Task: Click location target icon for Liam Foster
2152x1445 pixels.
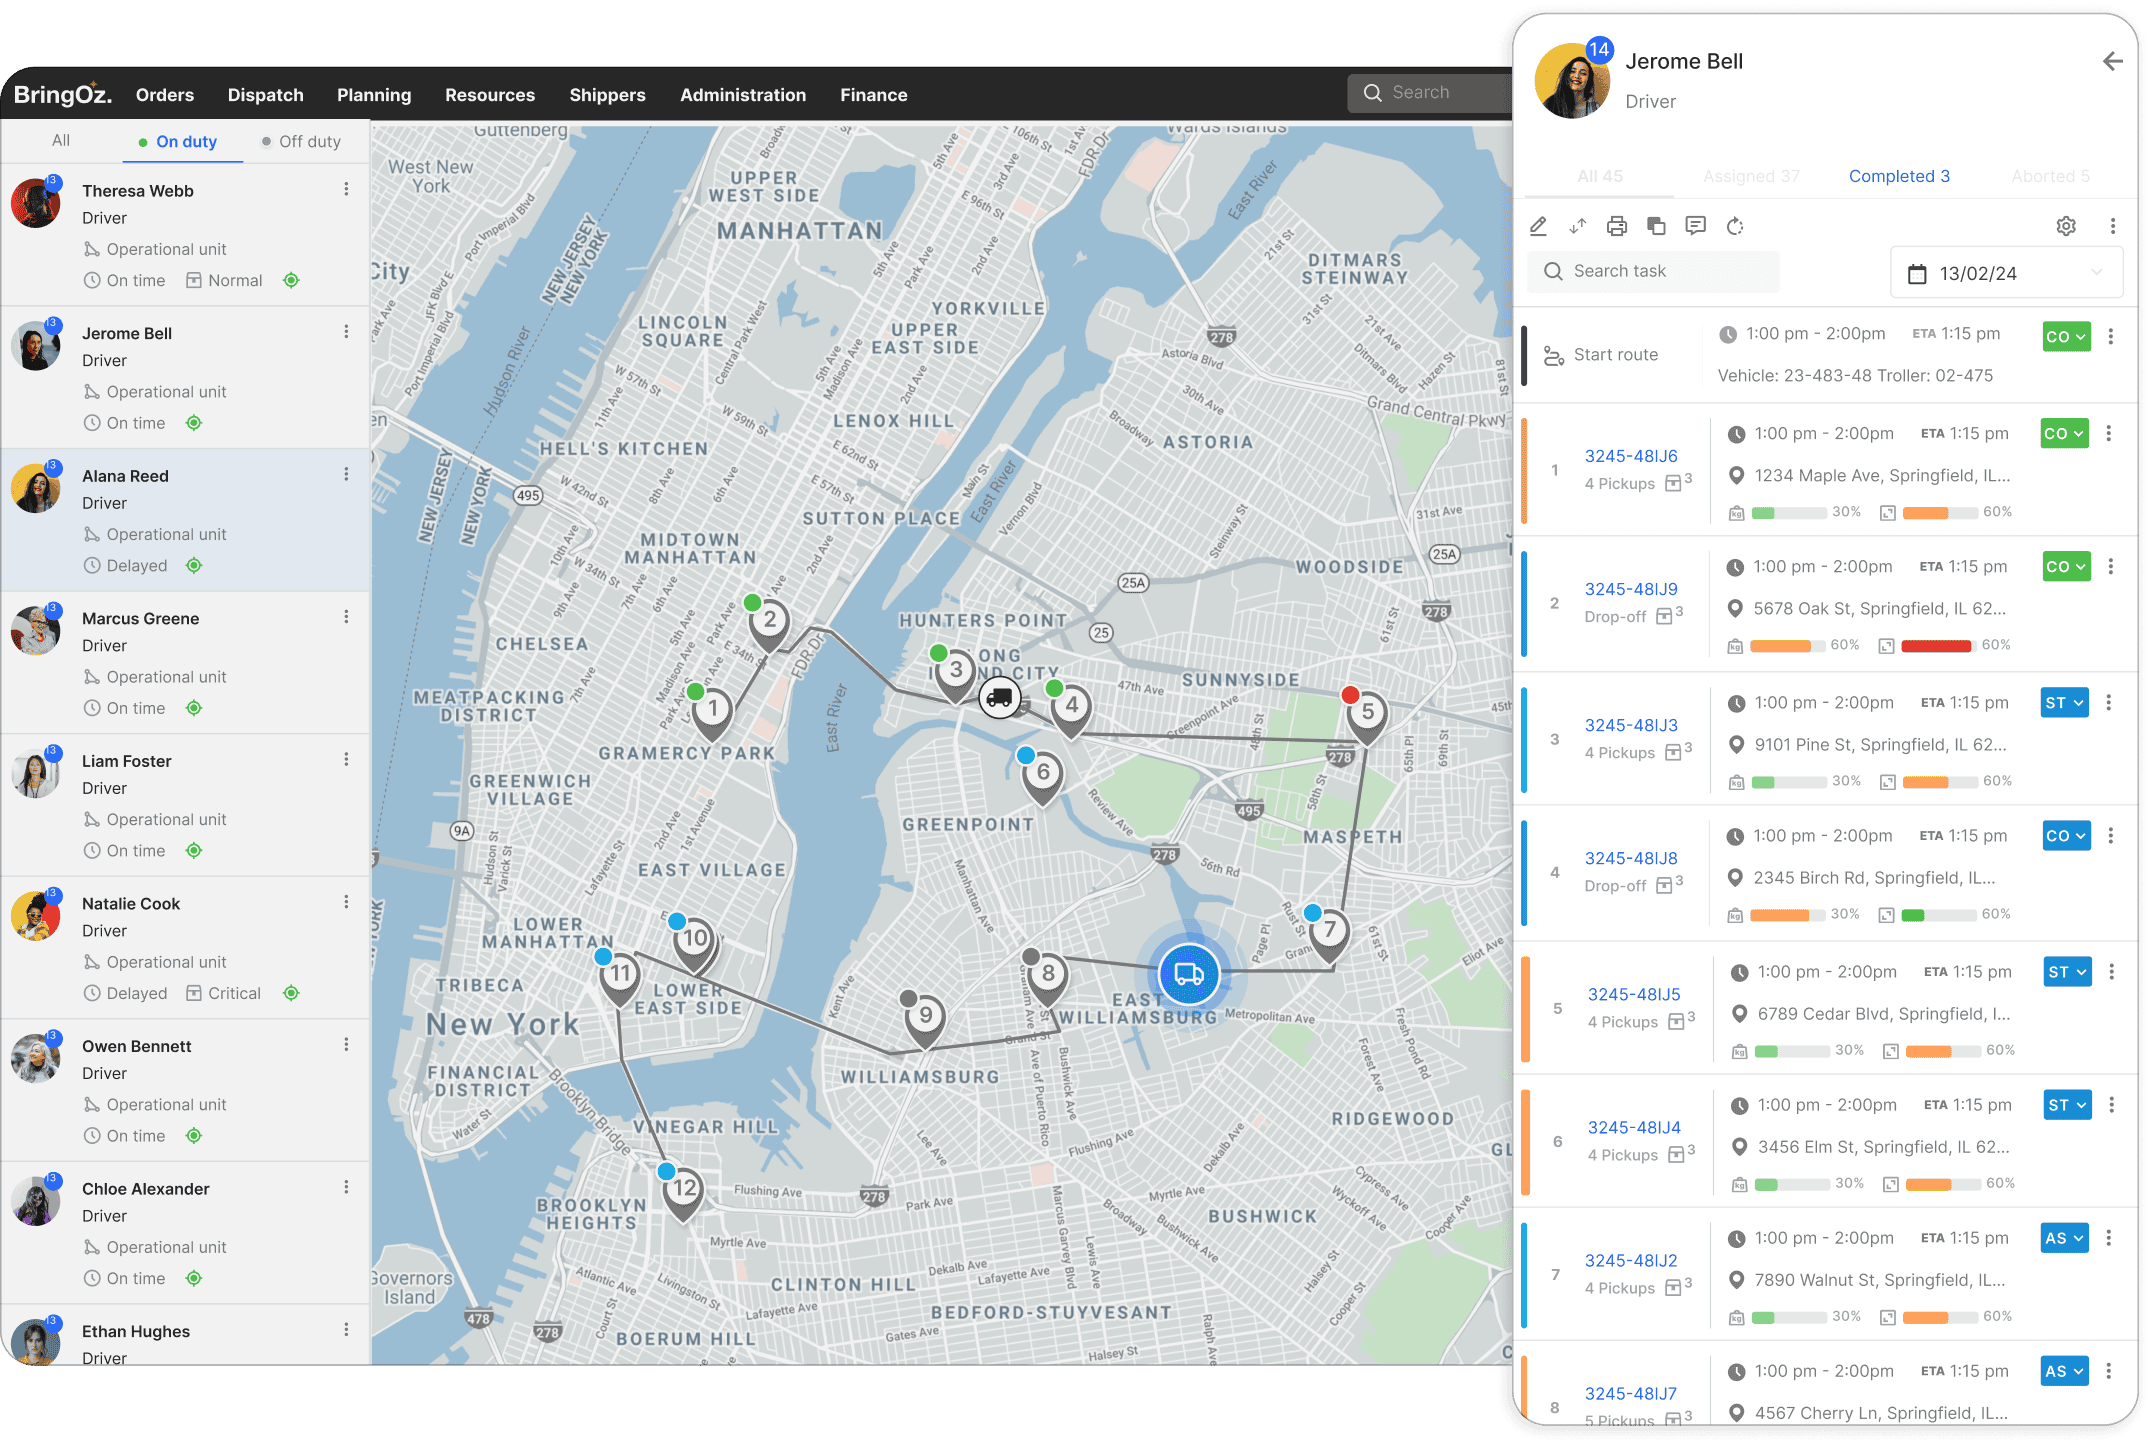Action: (x=194, y=850)
